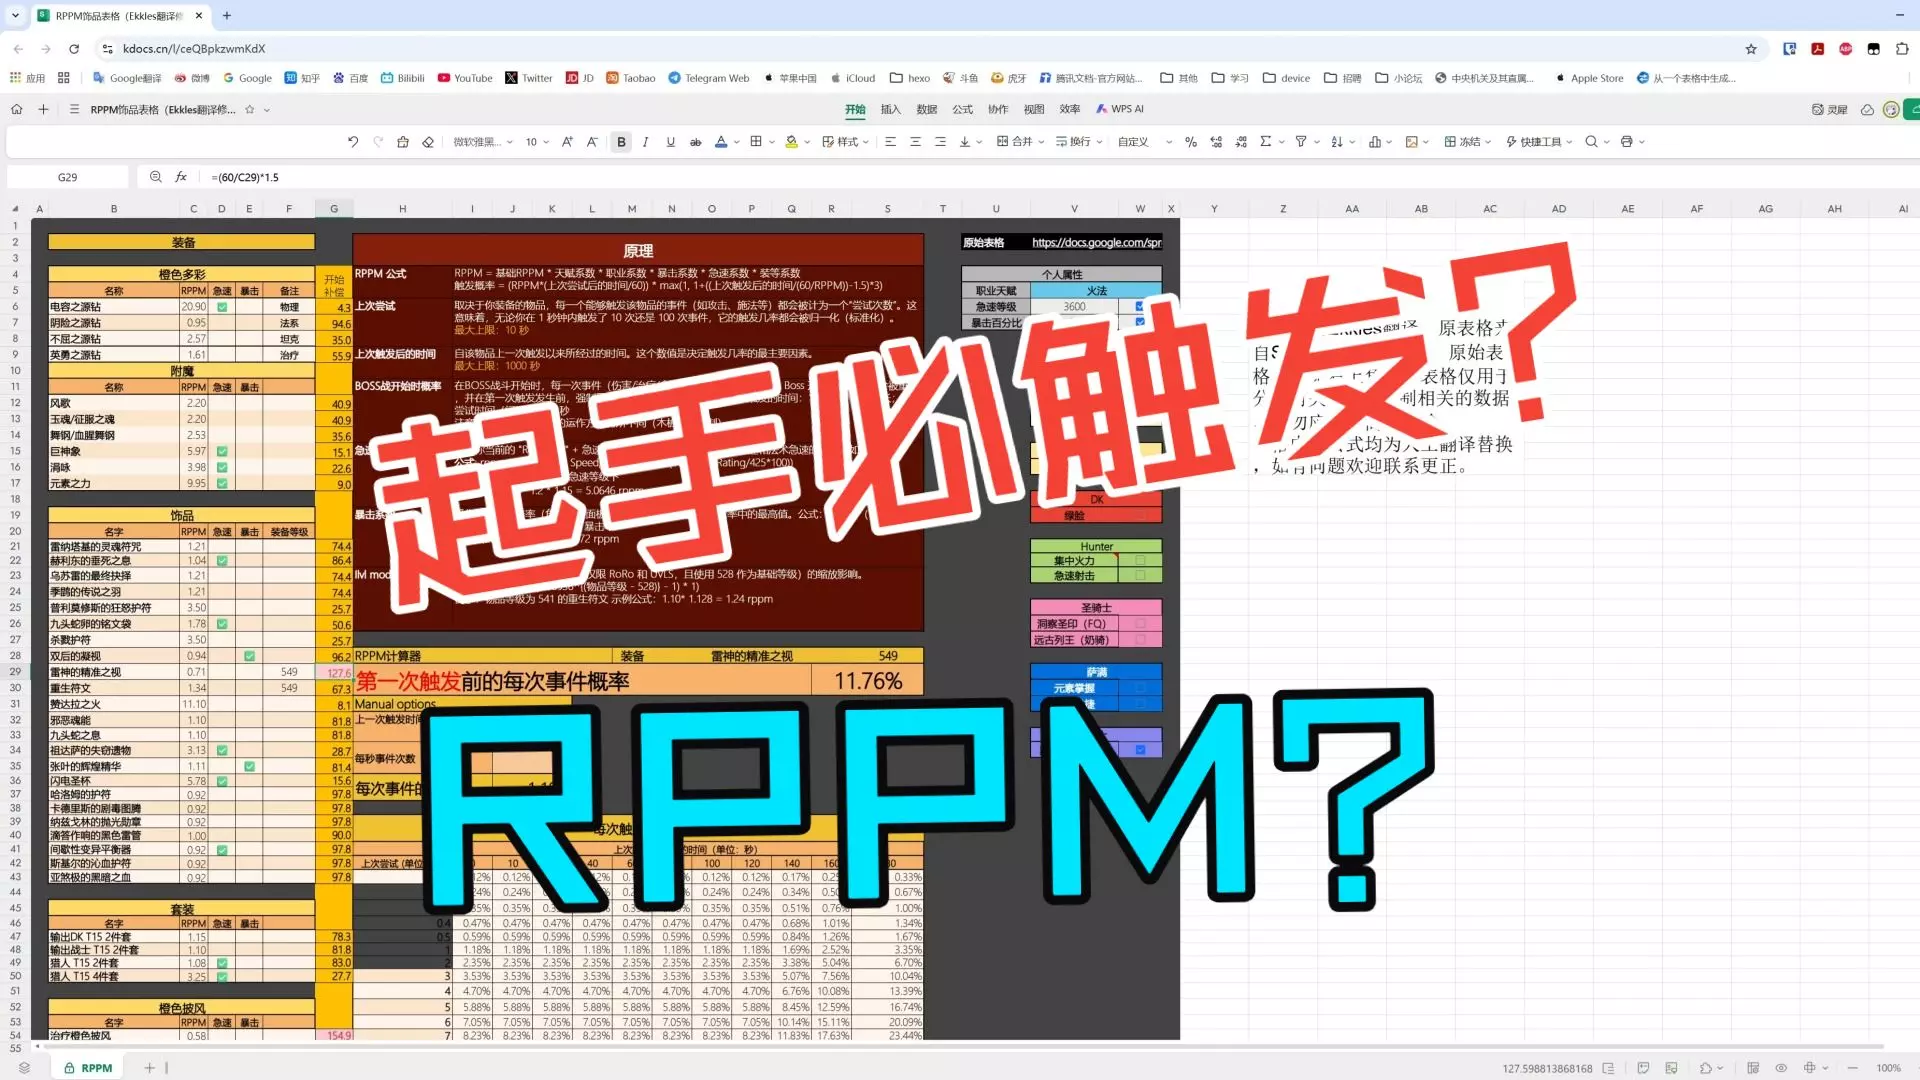1920x1080 pixels.
Task: Switch to the 公式 menu tab
Action: pyautogui.click(x=962, y=109)
